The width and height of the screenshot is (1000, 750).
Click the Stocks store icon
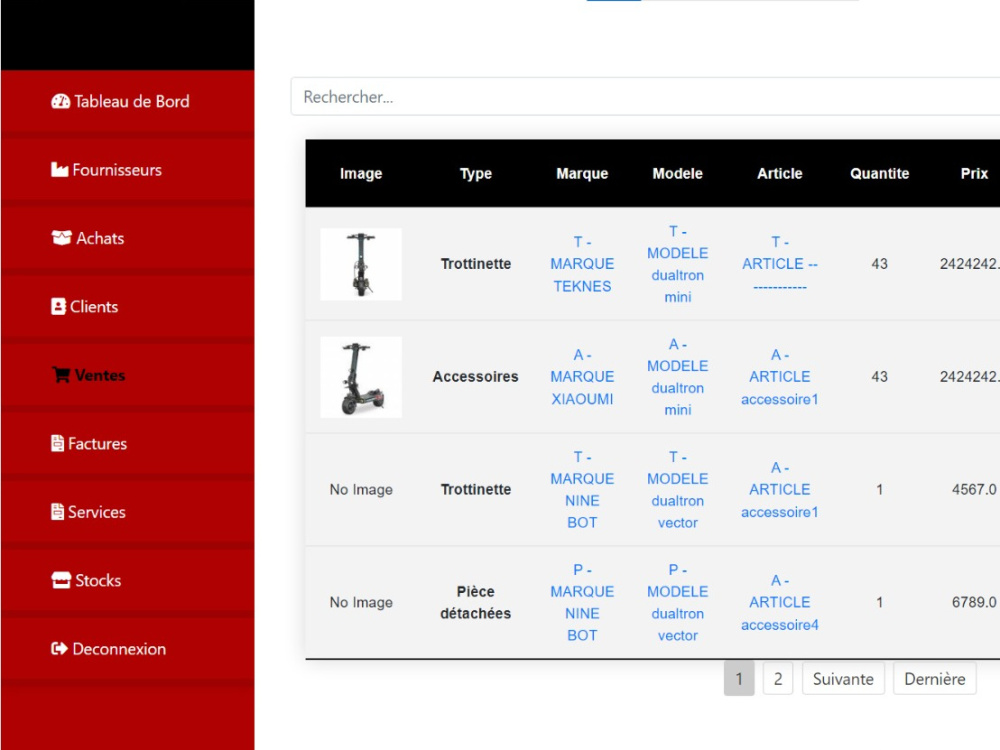click(61, 580)
